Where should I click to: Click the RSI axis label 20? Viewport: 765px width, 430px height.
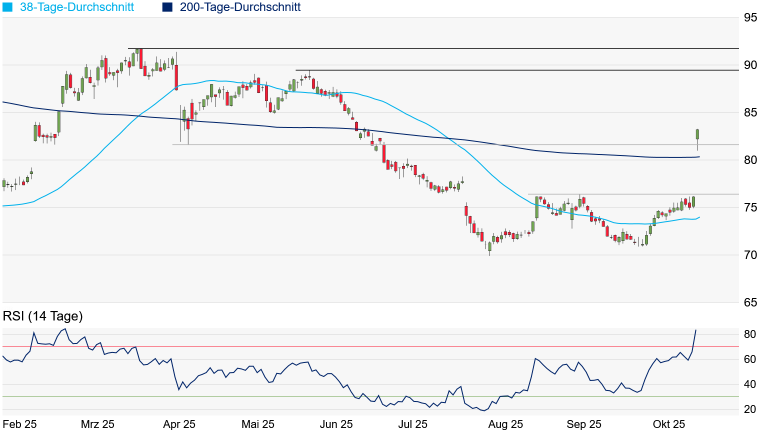750,410
